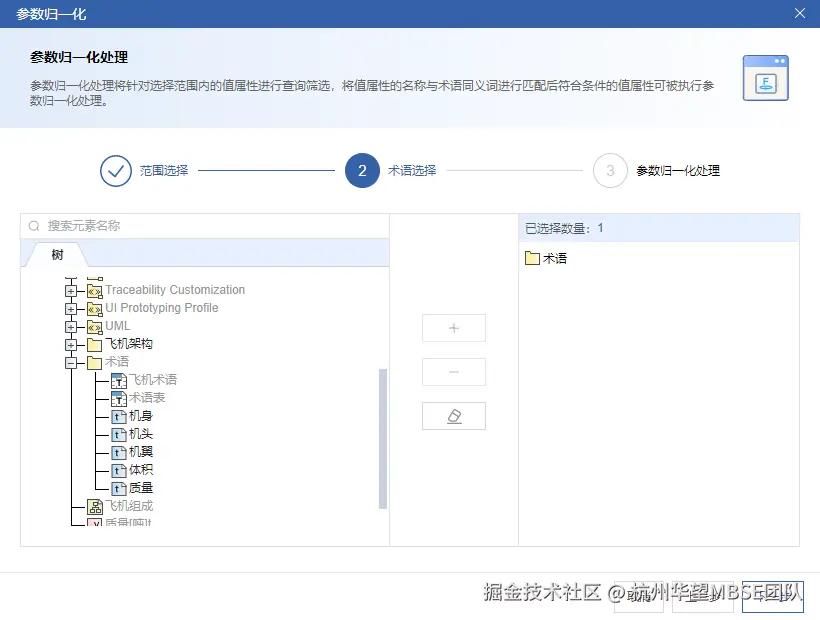The width and height of the screenshot is (820, 620).
Task: Click the dialog illustration icon top right
Action: 765,75
